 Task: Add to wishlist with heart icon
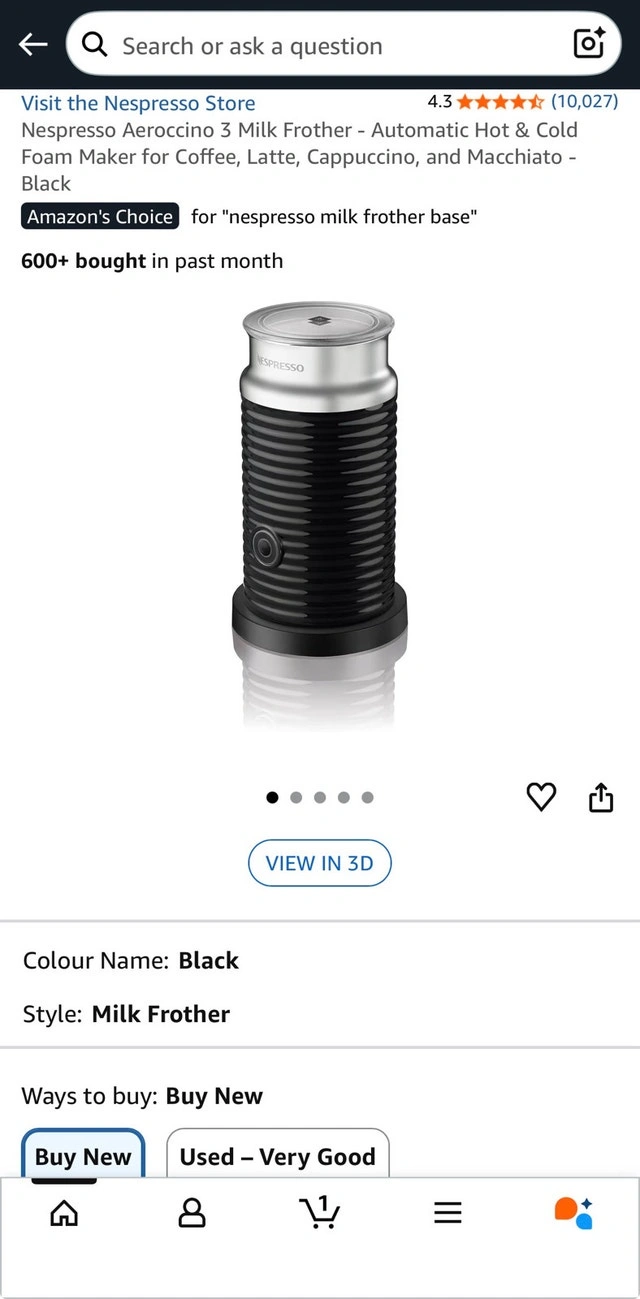point(541,797)
